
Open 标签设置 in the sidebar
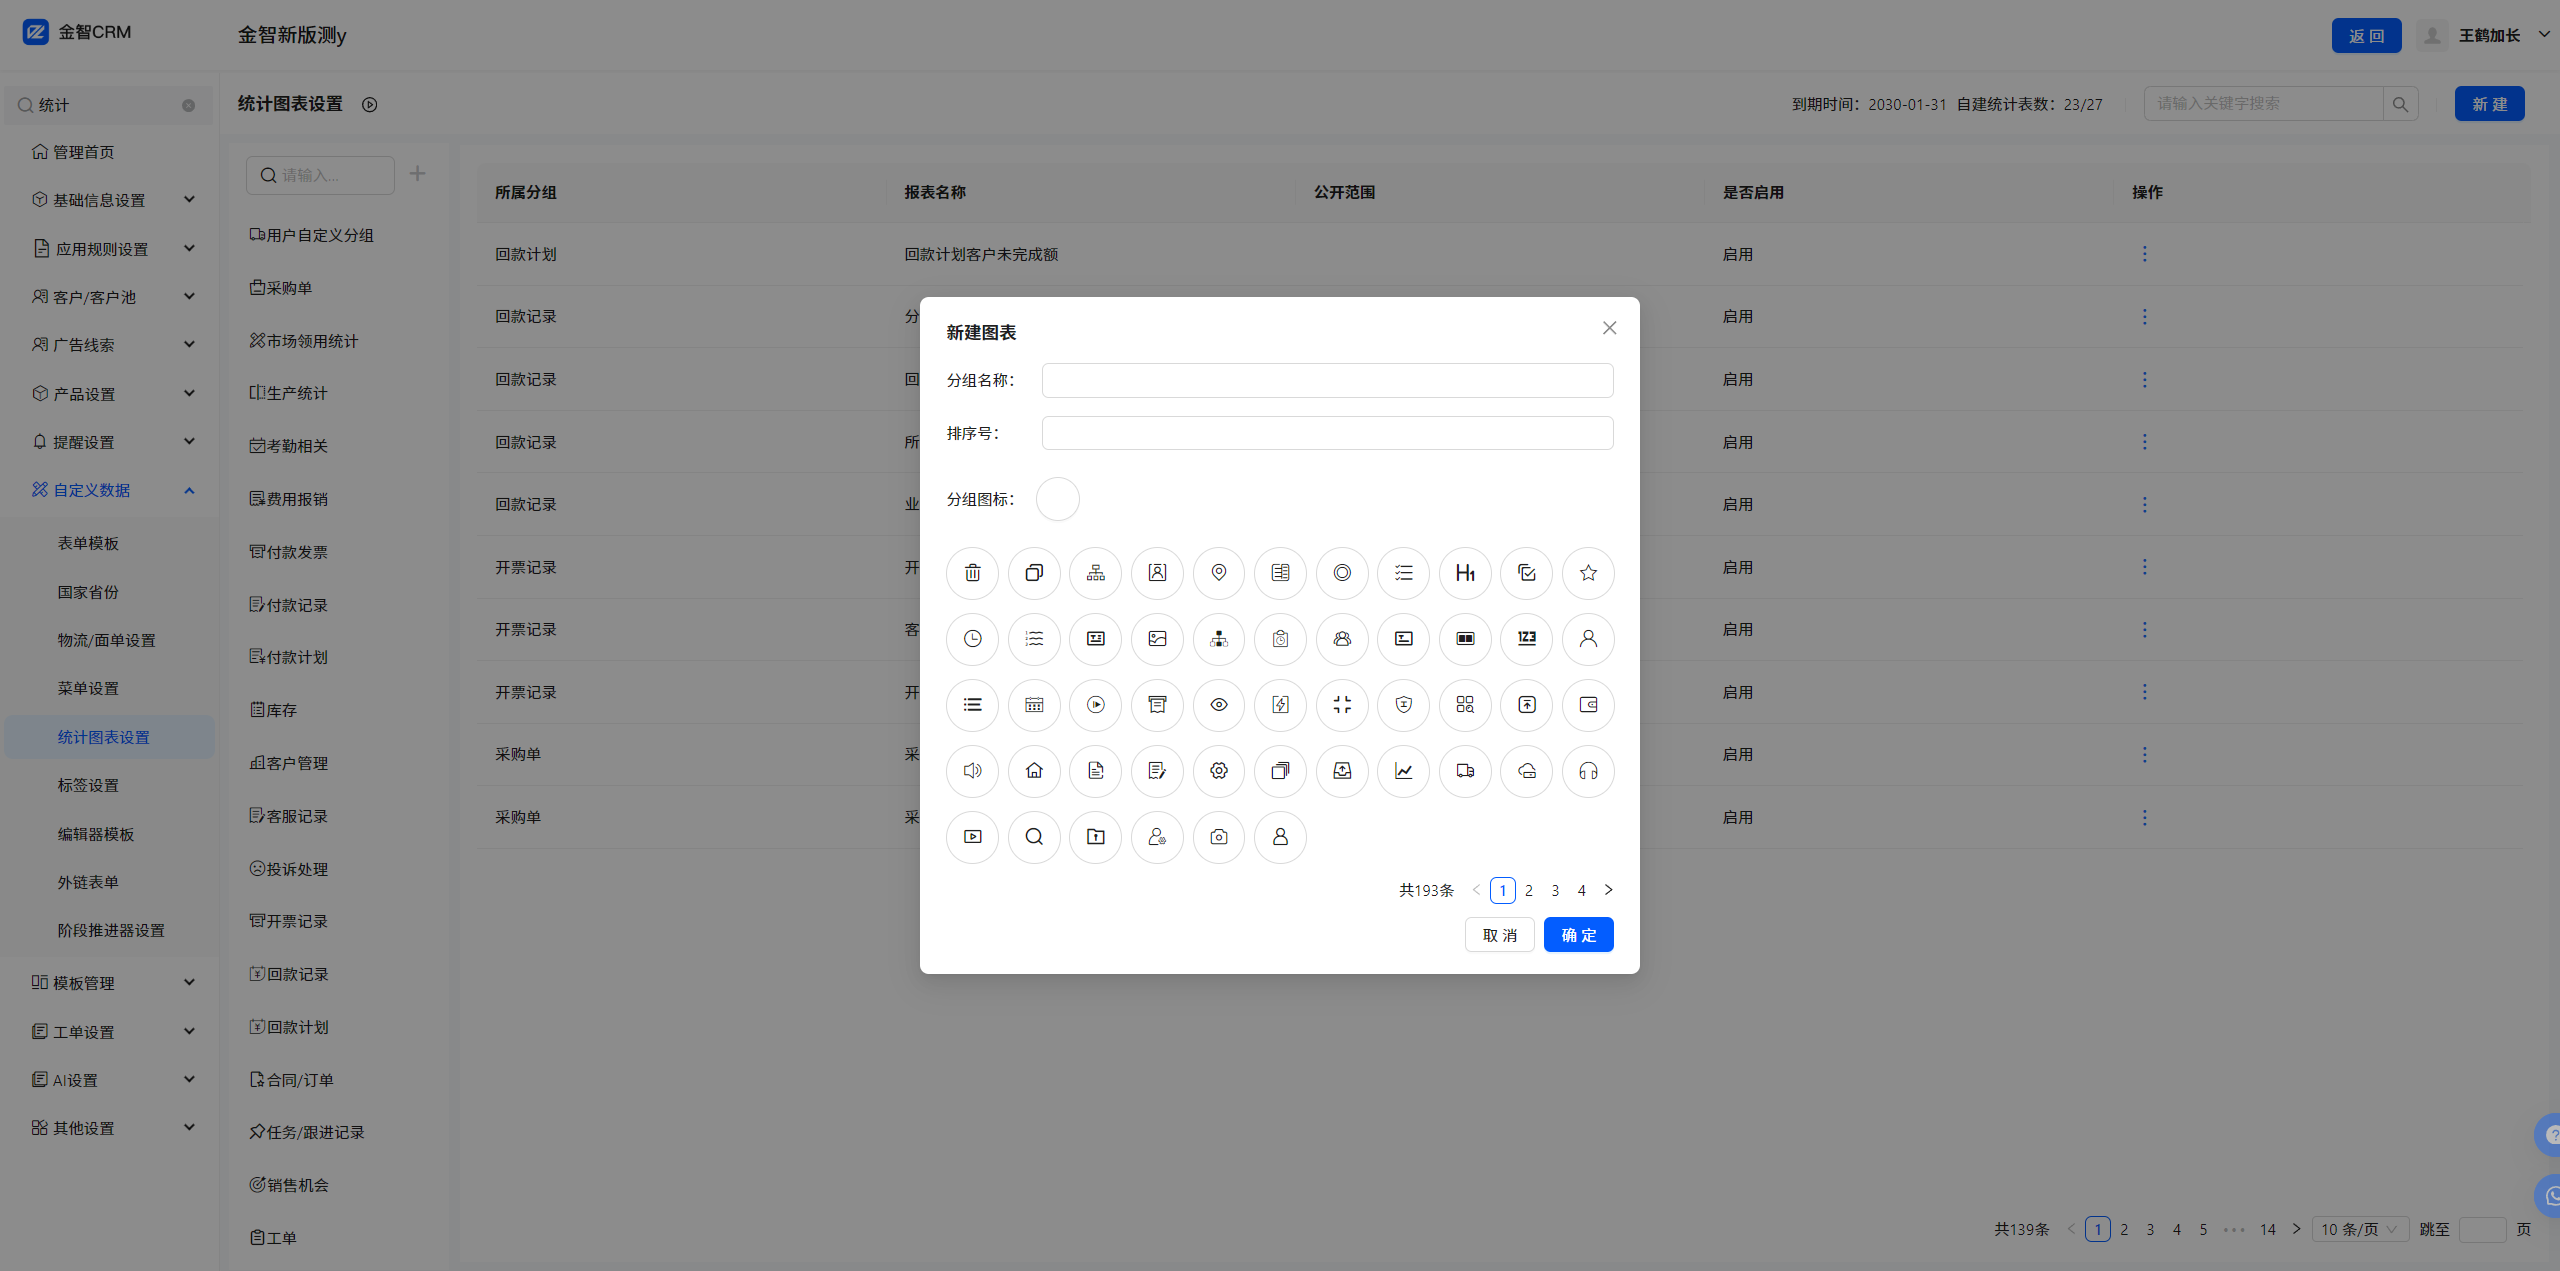tap(88, 785)
